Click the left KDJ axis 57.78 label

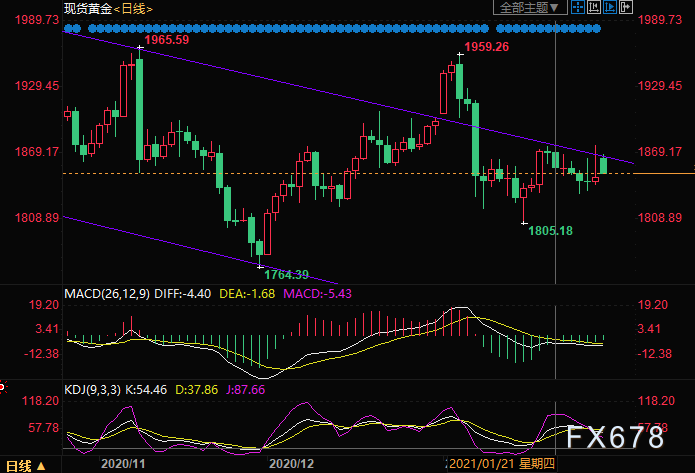point(44,428)
